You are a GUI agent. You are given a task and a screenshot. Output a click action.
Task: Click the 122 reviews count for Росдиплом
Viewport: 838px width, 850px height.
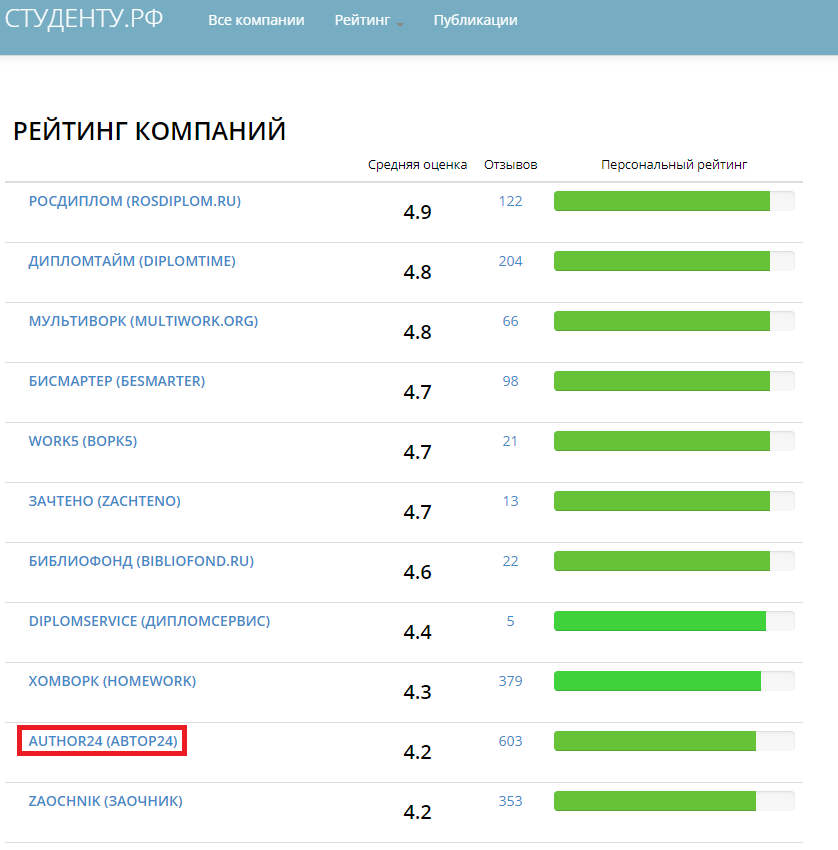(x=510, y=201)
